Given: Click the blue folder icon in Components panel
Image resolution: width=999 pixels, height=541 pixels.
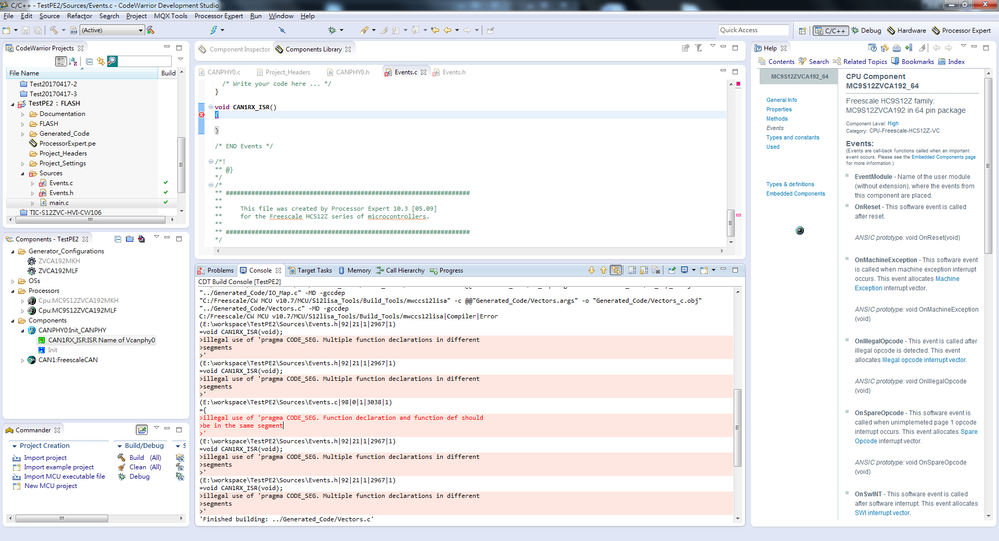Looking at the screenshot, I should point(129,239).
